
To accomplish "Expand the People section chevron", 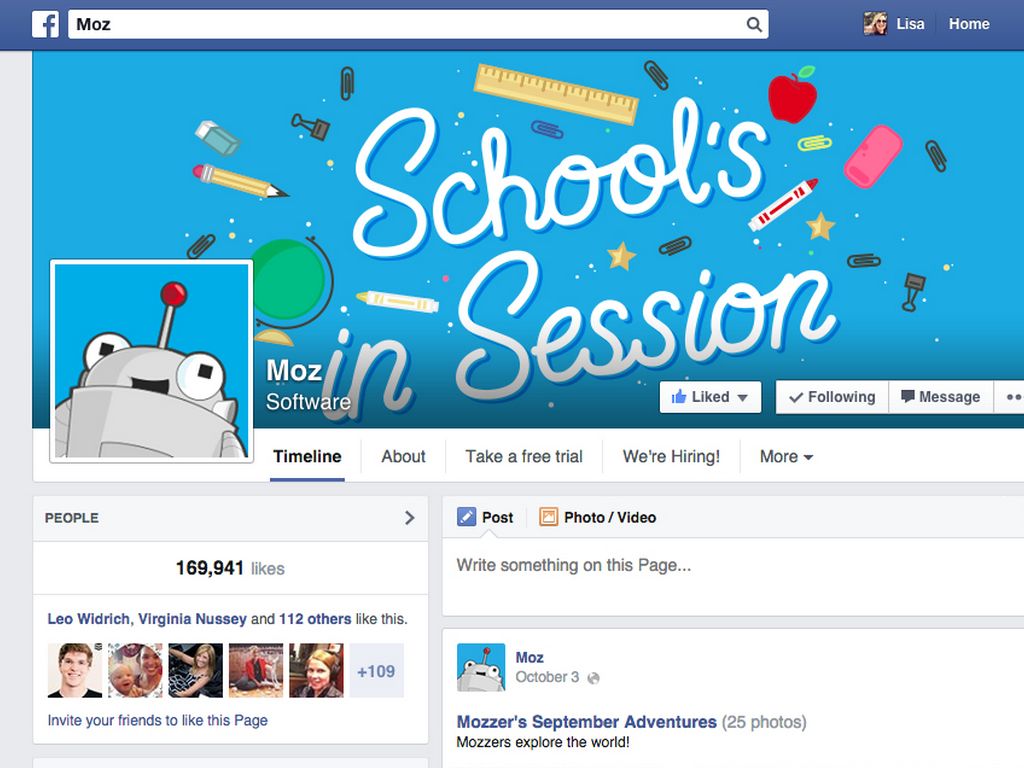I will point(409,518).
